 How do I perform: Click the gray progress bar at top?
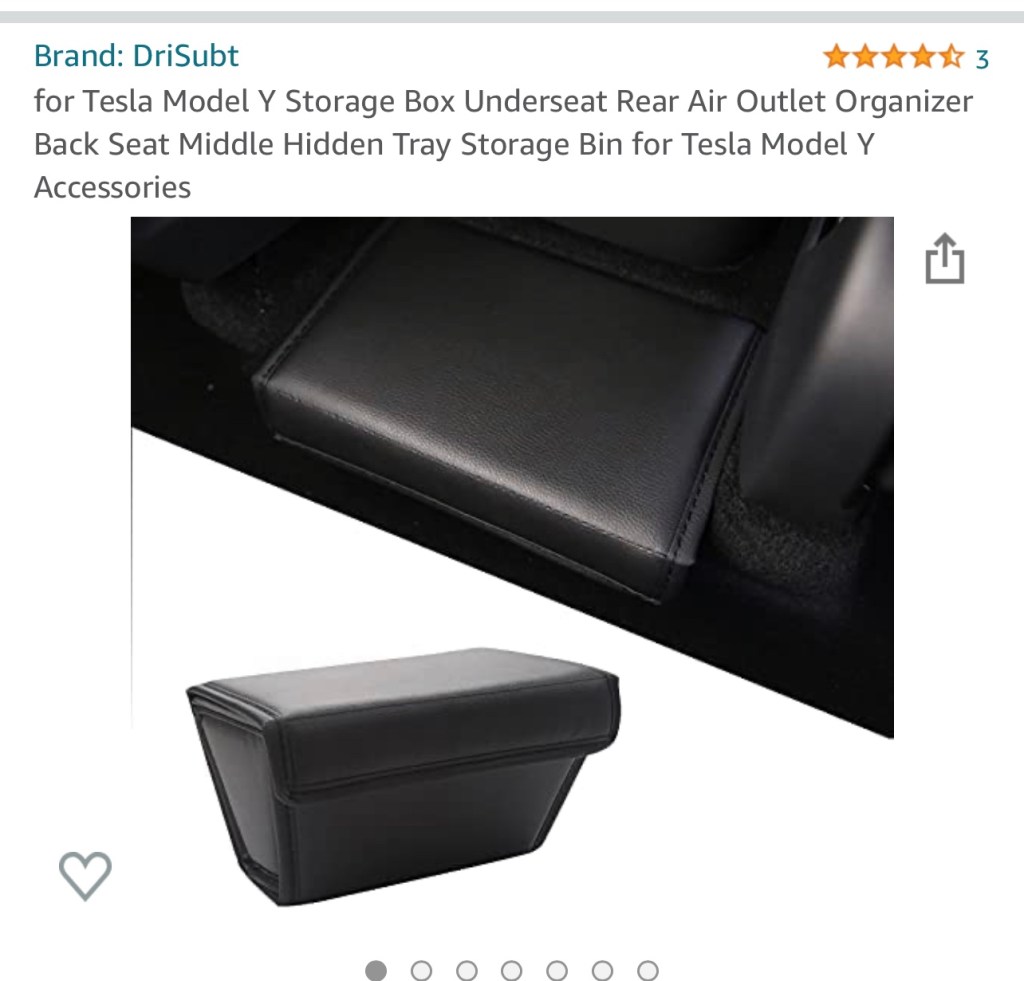512,17
